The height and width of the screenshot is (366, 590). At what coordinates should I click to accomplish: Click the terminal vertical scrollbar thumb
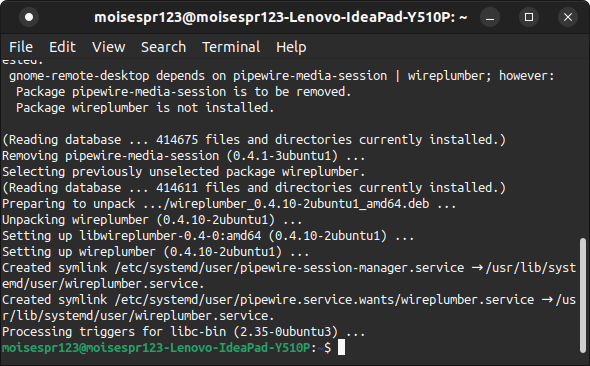tap(583, 295)
